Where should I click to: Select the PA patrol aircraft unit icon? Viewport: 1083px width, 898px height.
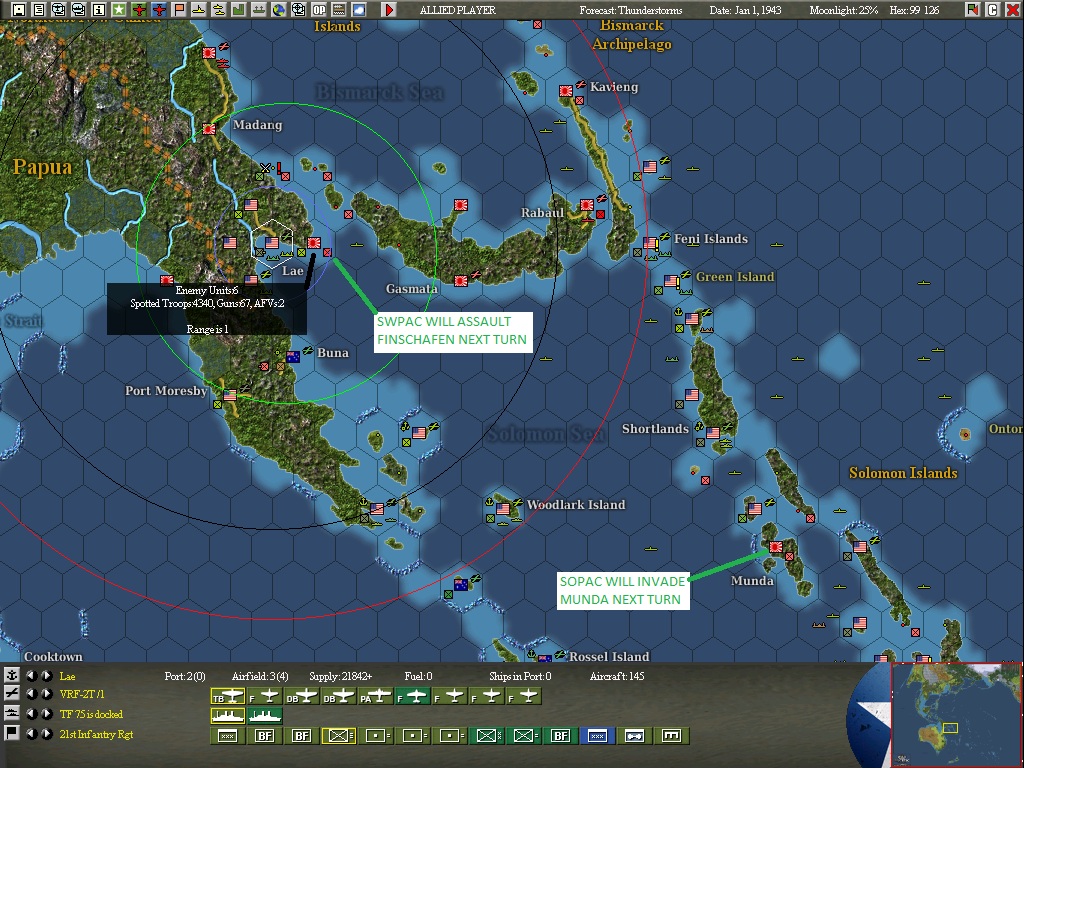[376, 696]
